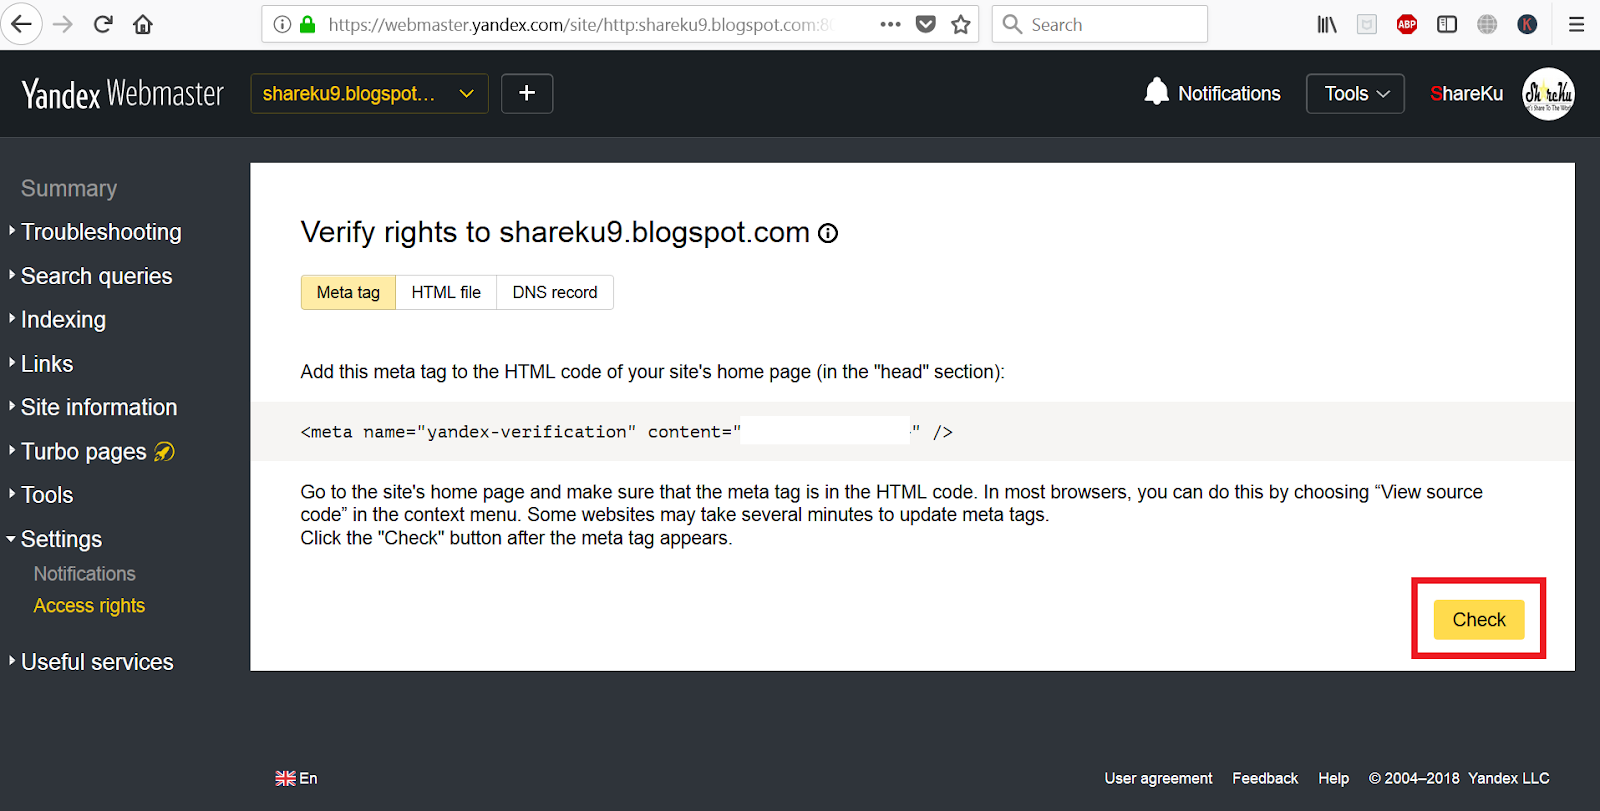Click the yandex-verification meta tag code
Image resolution: width=1600 pixels, height=811 pixels.
(627, 432)
